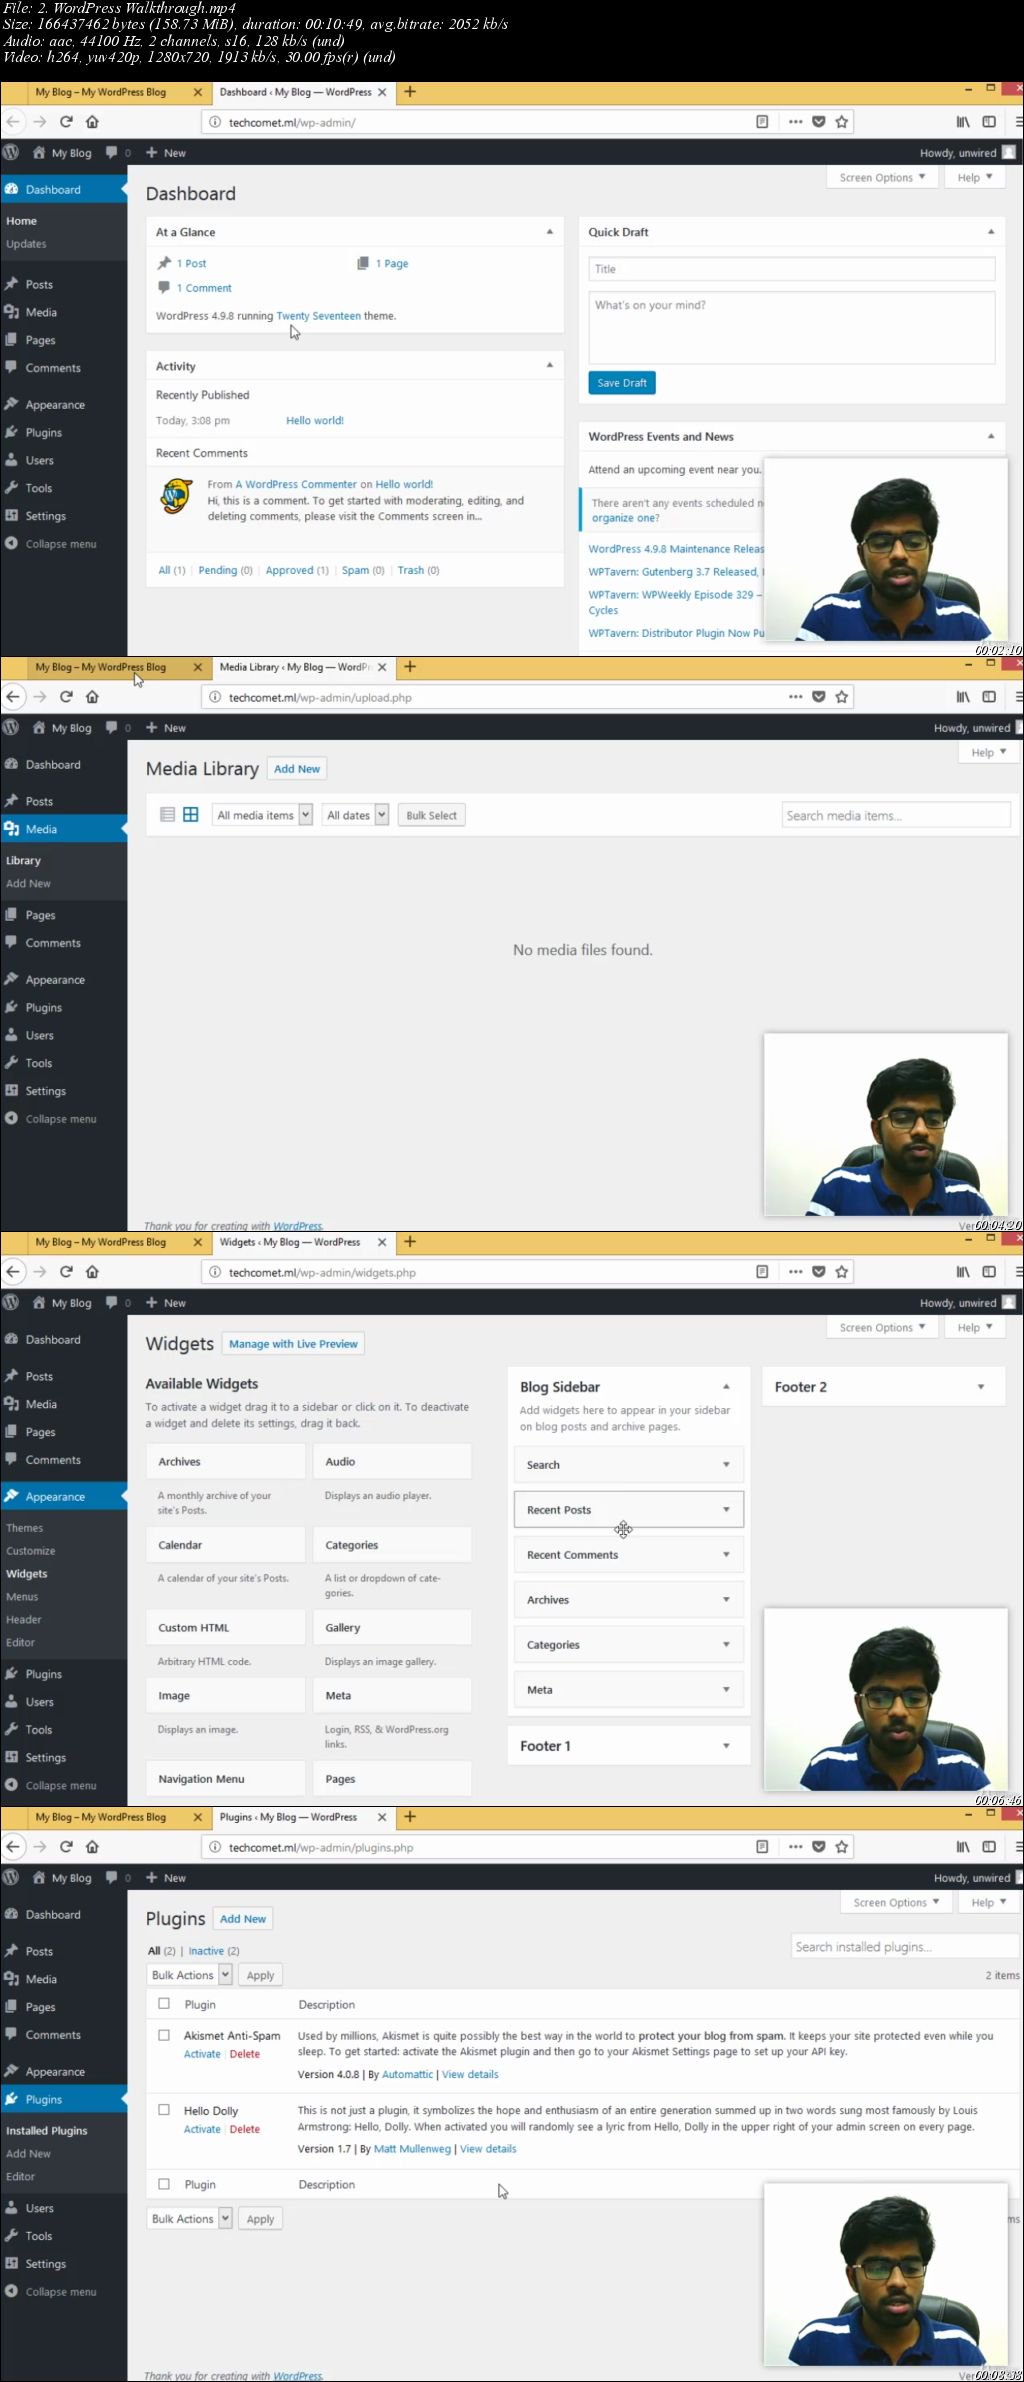Switch to the Dashboard browser tab in the top frame
This screenshot has width=1024, height=2382.
click(295, 92)
